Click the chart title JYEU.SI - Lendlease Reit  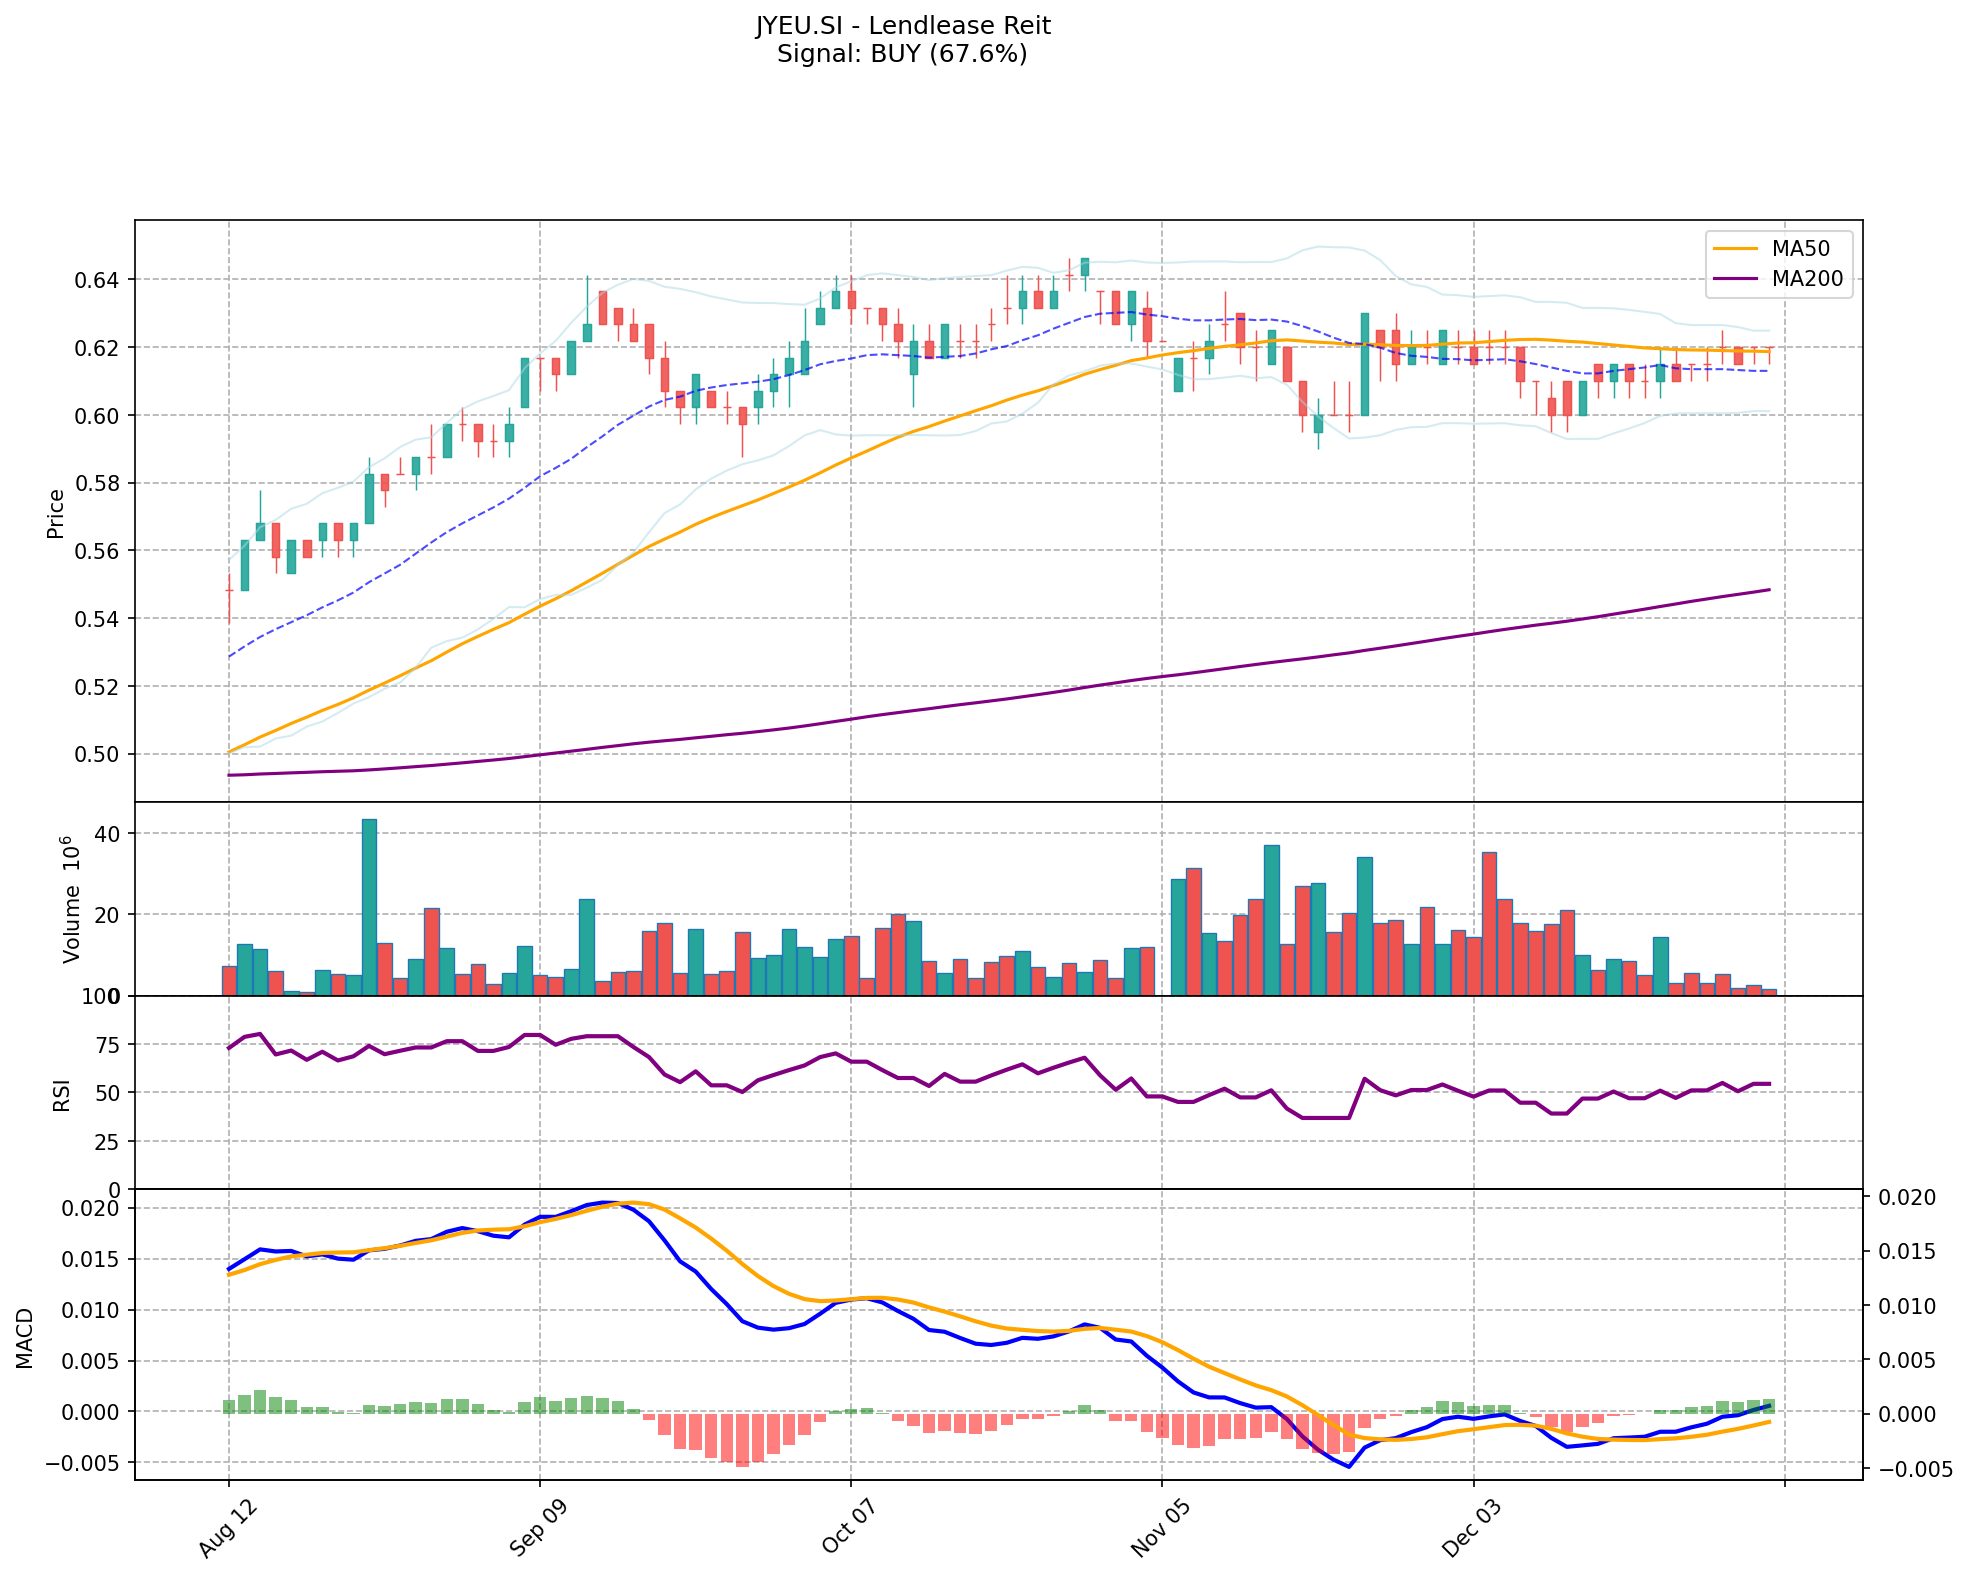point(902,26)
